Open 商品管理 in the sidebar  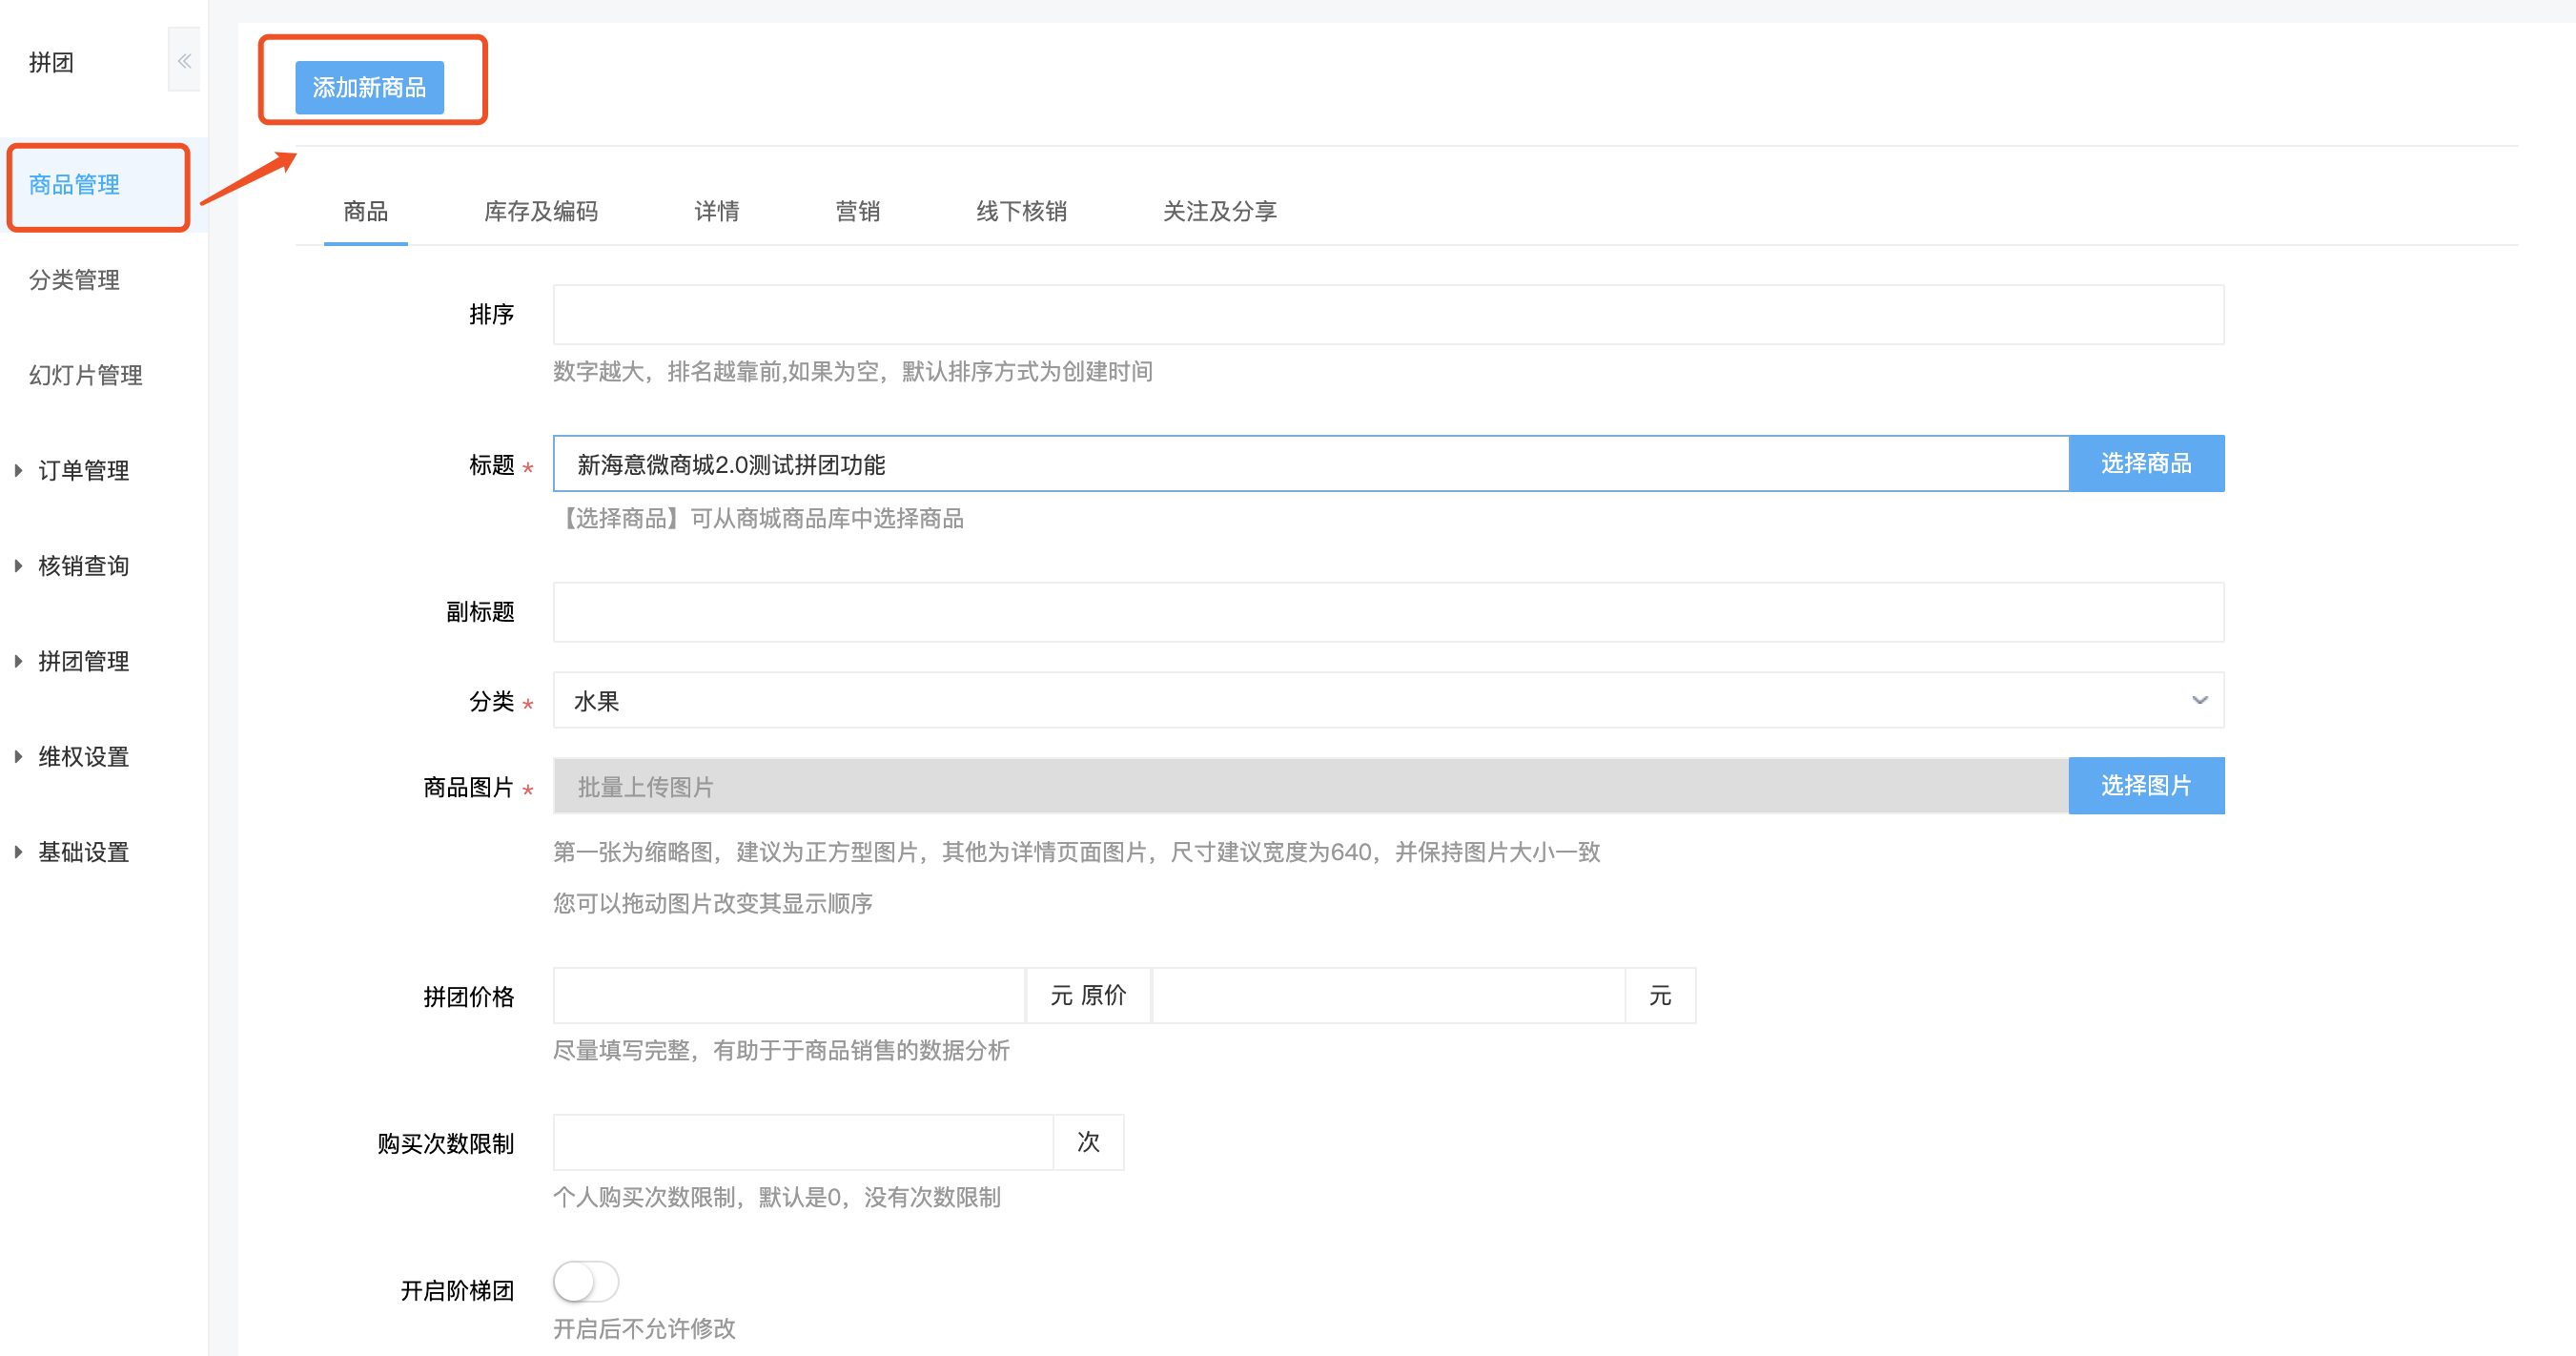(x=75, y=184)
